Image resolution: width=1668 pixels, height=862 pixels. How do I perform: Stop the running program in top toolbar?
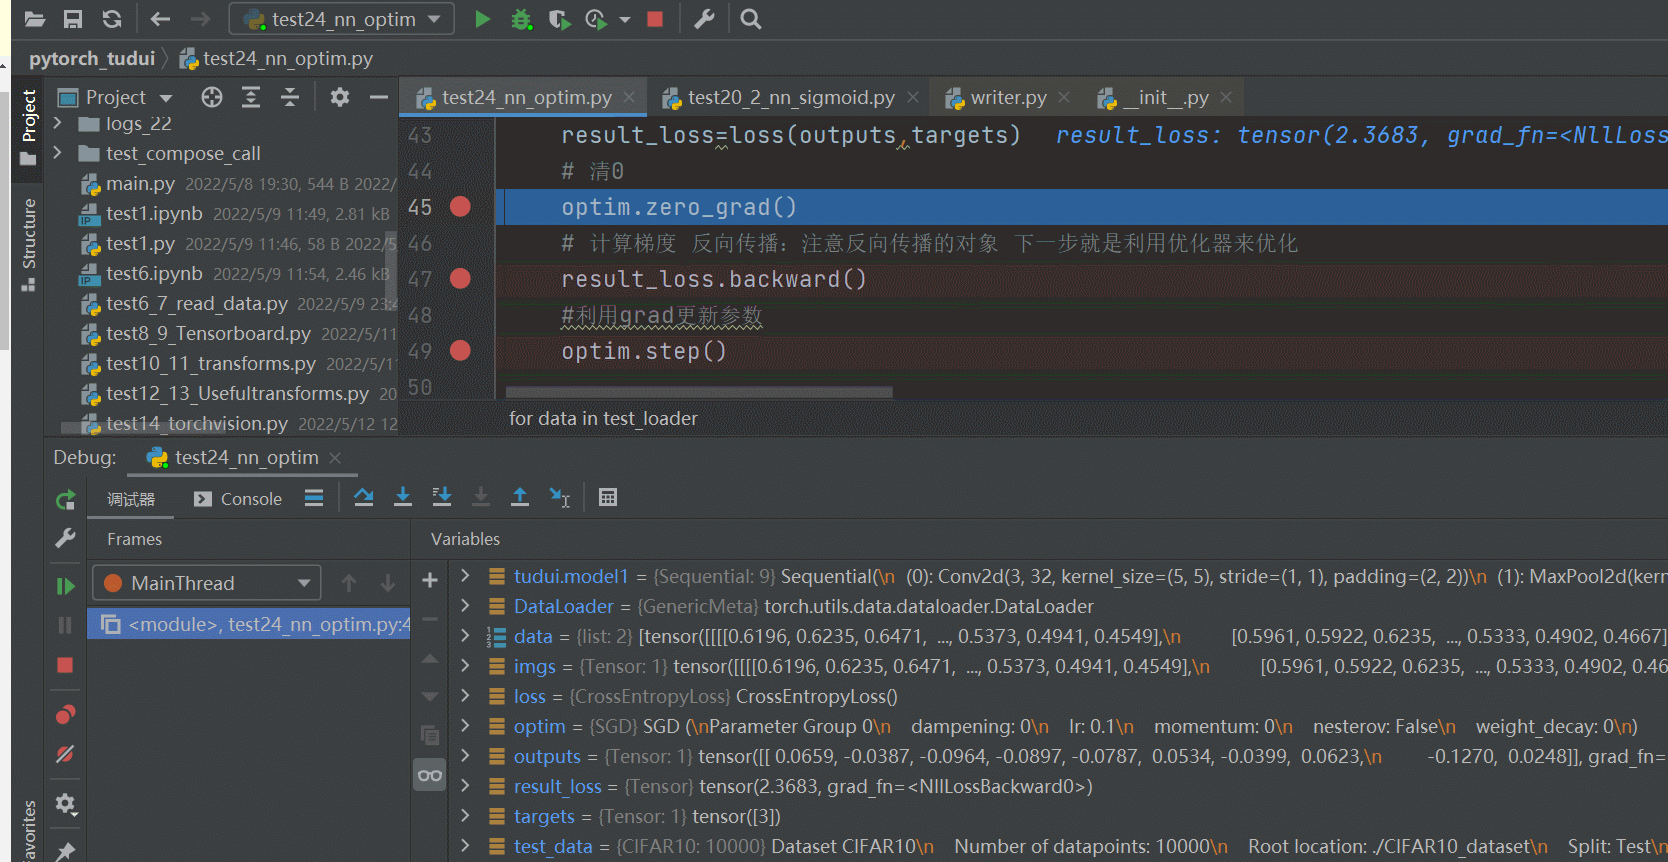click(x=655, y=19)
